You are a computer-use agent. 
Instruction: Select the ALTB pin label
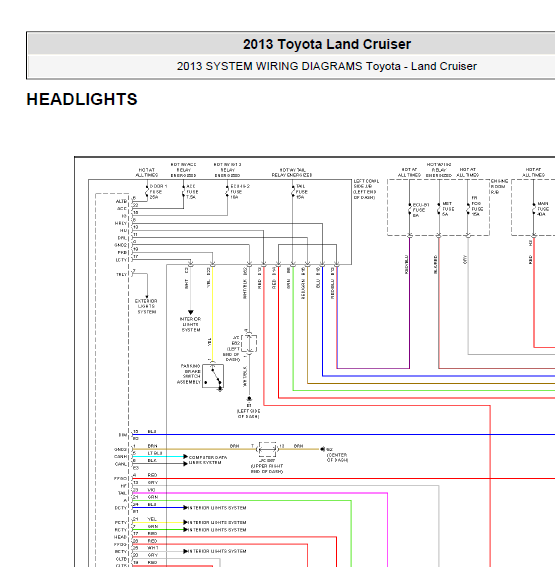pos(121,201)
